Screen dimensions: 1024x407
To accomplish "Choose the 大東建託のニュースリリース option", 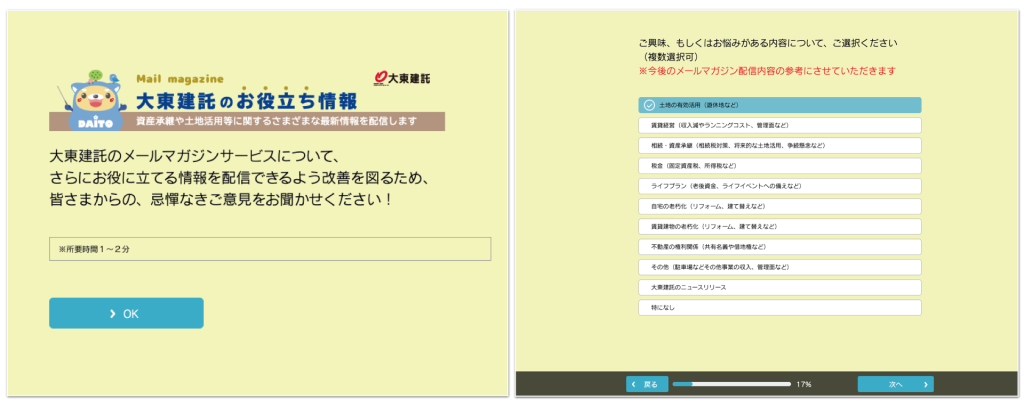I will (779, 287).
